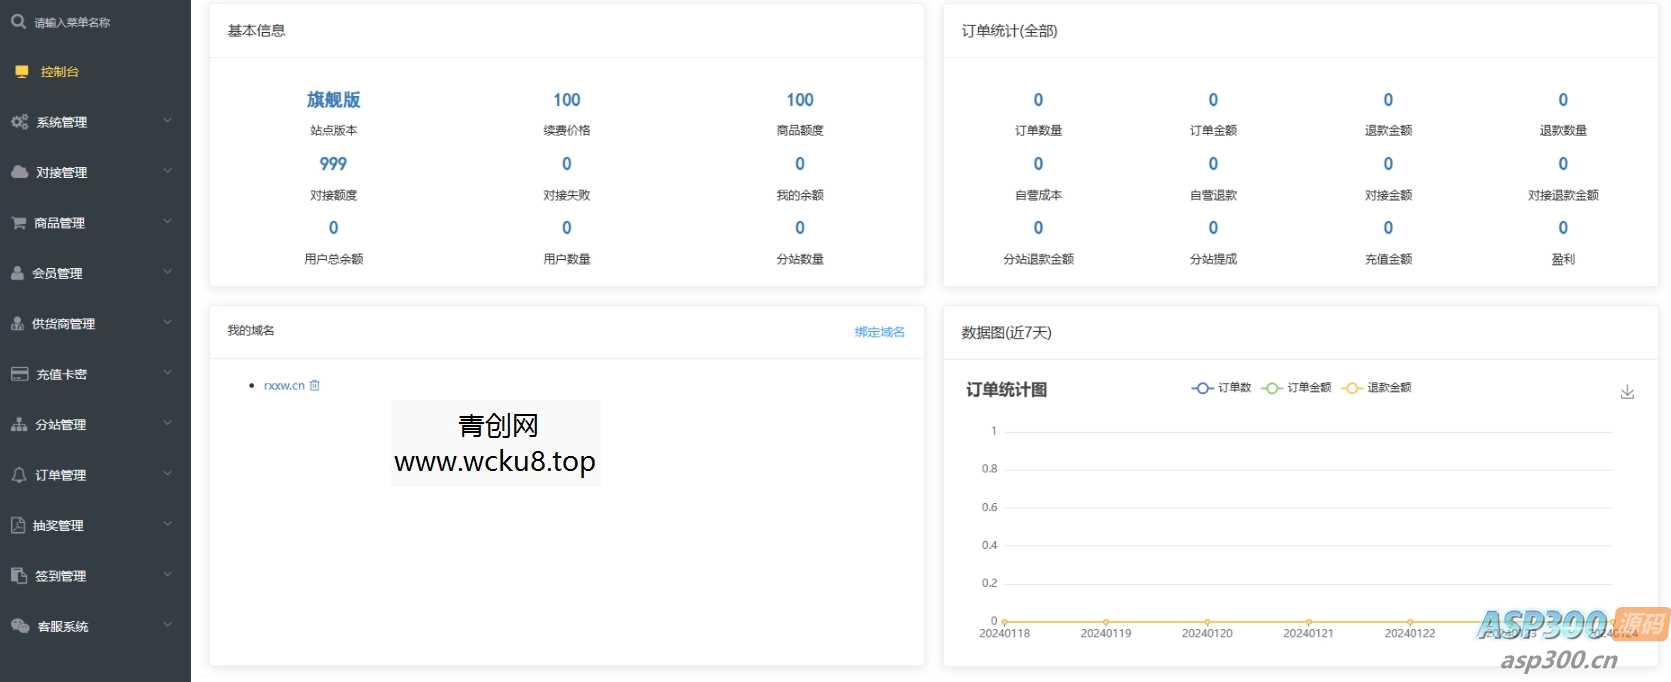Expand 充值卡密 menu chevron

coord(167,373)
